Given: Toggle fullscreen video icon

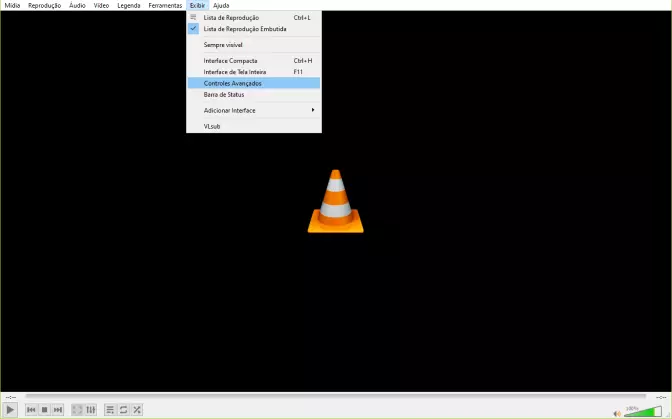Looking at the screenshot, I should click(77, 410).
